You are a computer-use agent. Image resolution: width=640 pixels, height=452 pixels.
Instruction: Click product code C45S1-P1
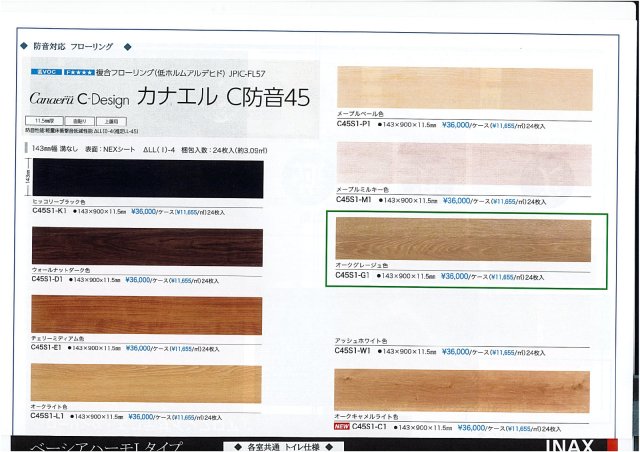click(x=353, y=124)
